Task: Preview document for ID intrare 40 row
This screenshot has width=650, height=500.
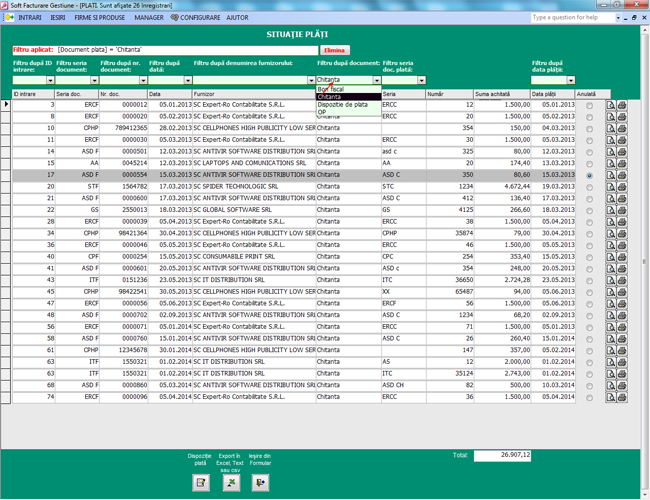Action: [x=611, y=257]
